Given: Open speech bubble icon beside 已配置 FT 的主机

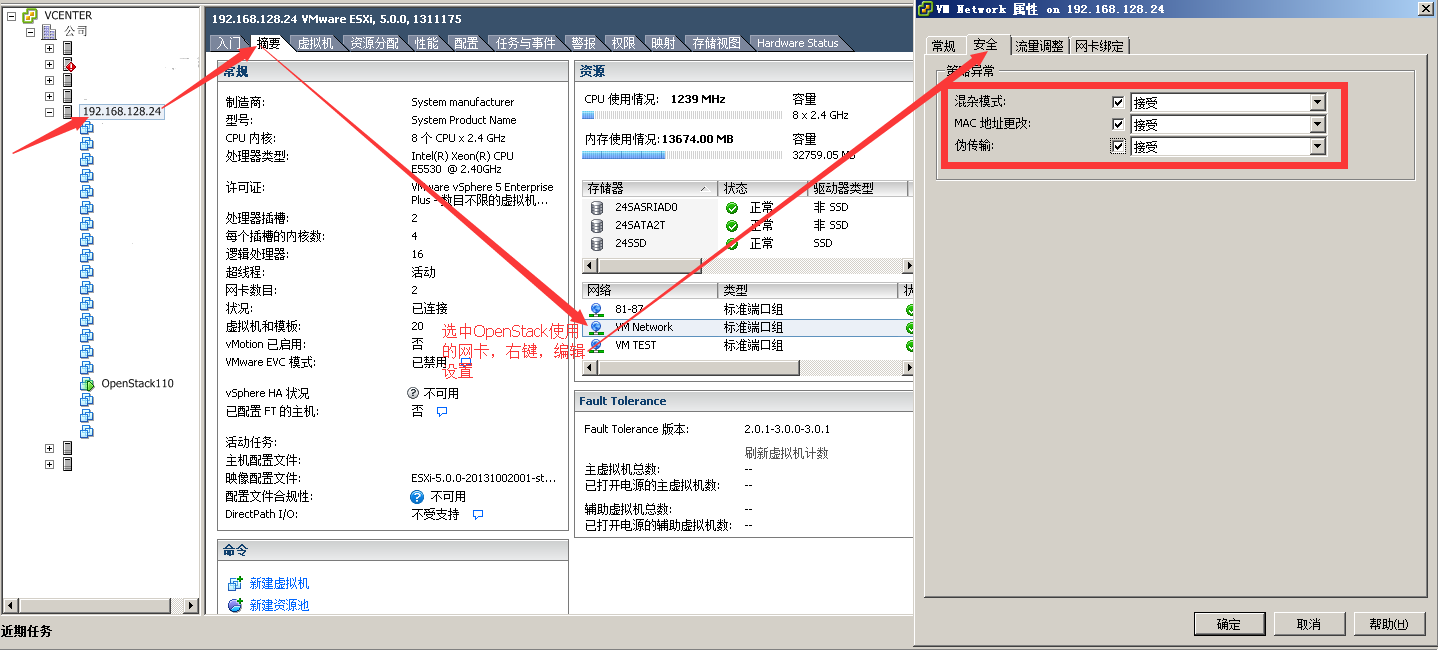Looking at the screenshot, I should [442, 411].
